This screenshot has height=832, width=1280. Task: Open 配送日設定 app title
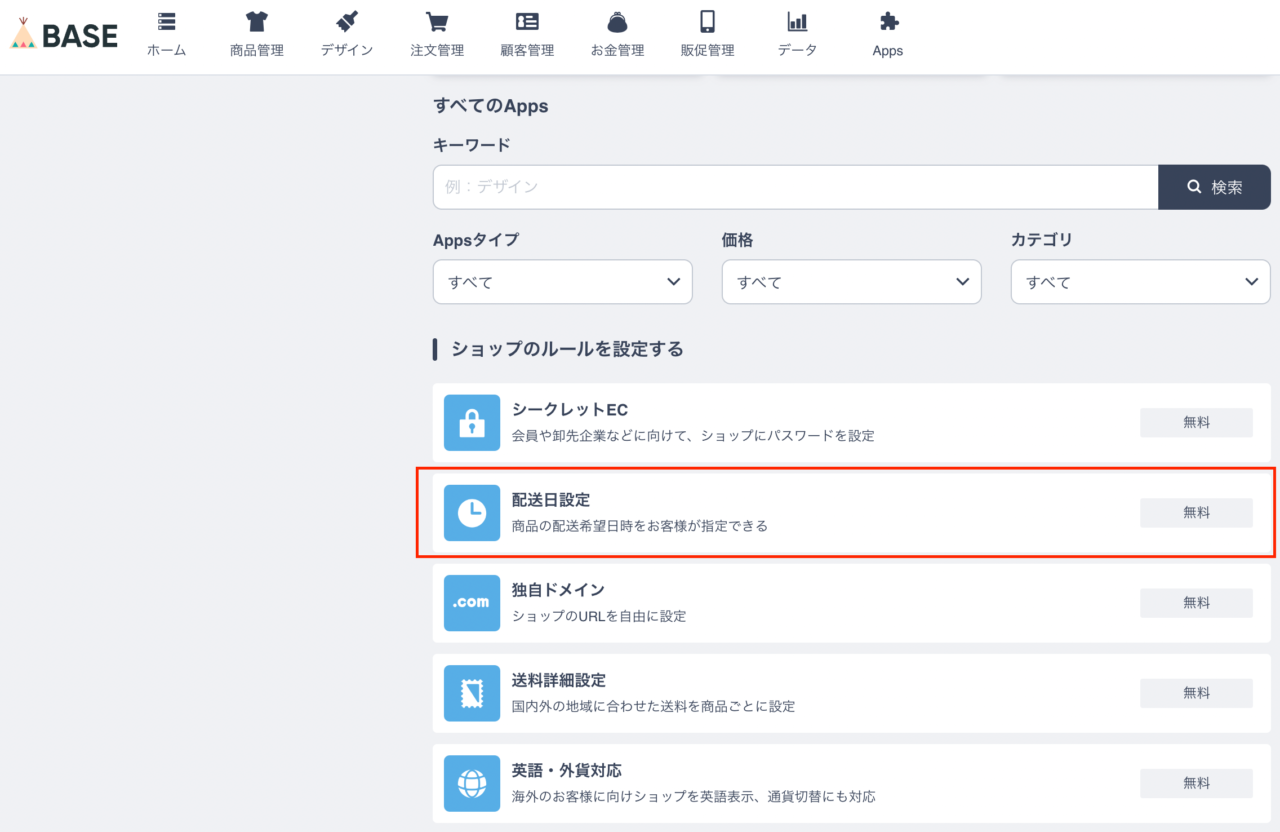551,500
